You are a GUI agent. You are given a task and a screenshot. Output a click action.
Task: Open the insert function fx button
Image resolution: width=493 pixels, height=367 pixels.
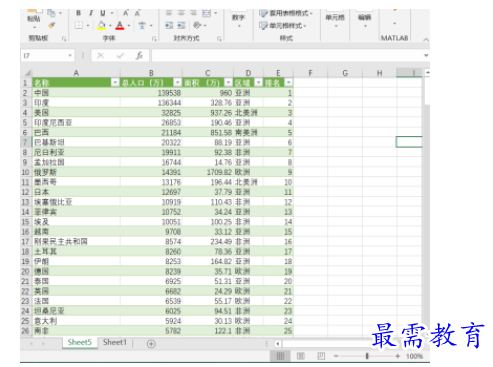(139, 55)
